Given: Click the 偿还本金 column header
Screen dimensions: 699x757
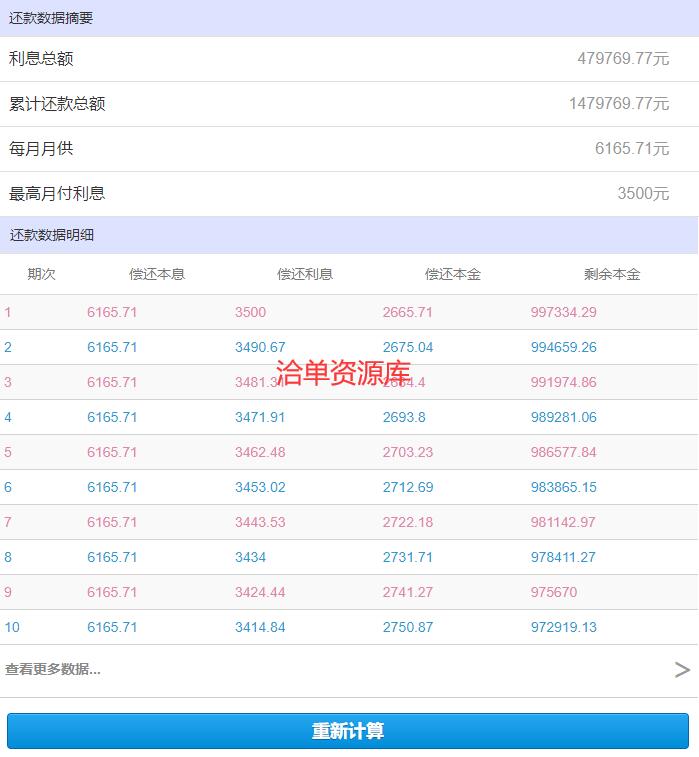Looking at the screenshot, I should pyautogui.click(x=453, y=274).
